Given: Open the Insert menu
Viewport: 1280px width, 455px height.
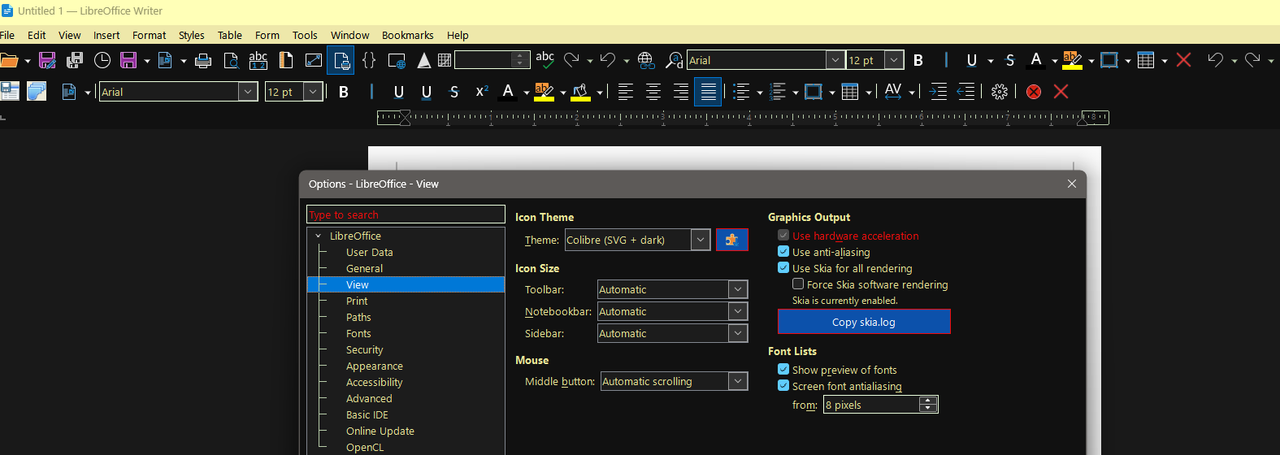Looking at the screenshot, I should tap(106, 35).
